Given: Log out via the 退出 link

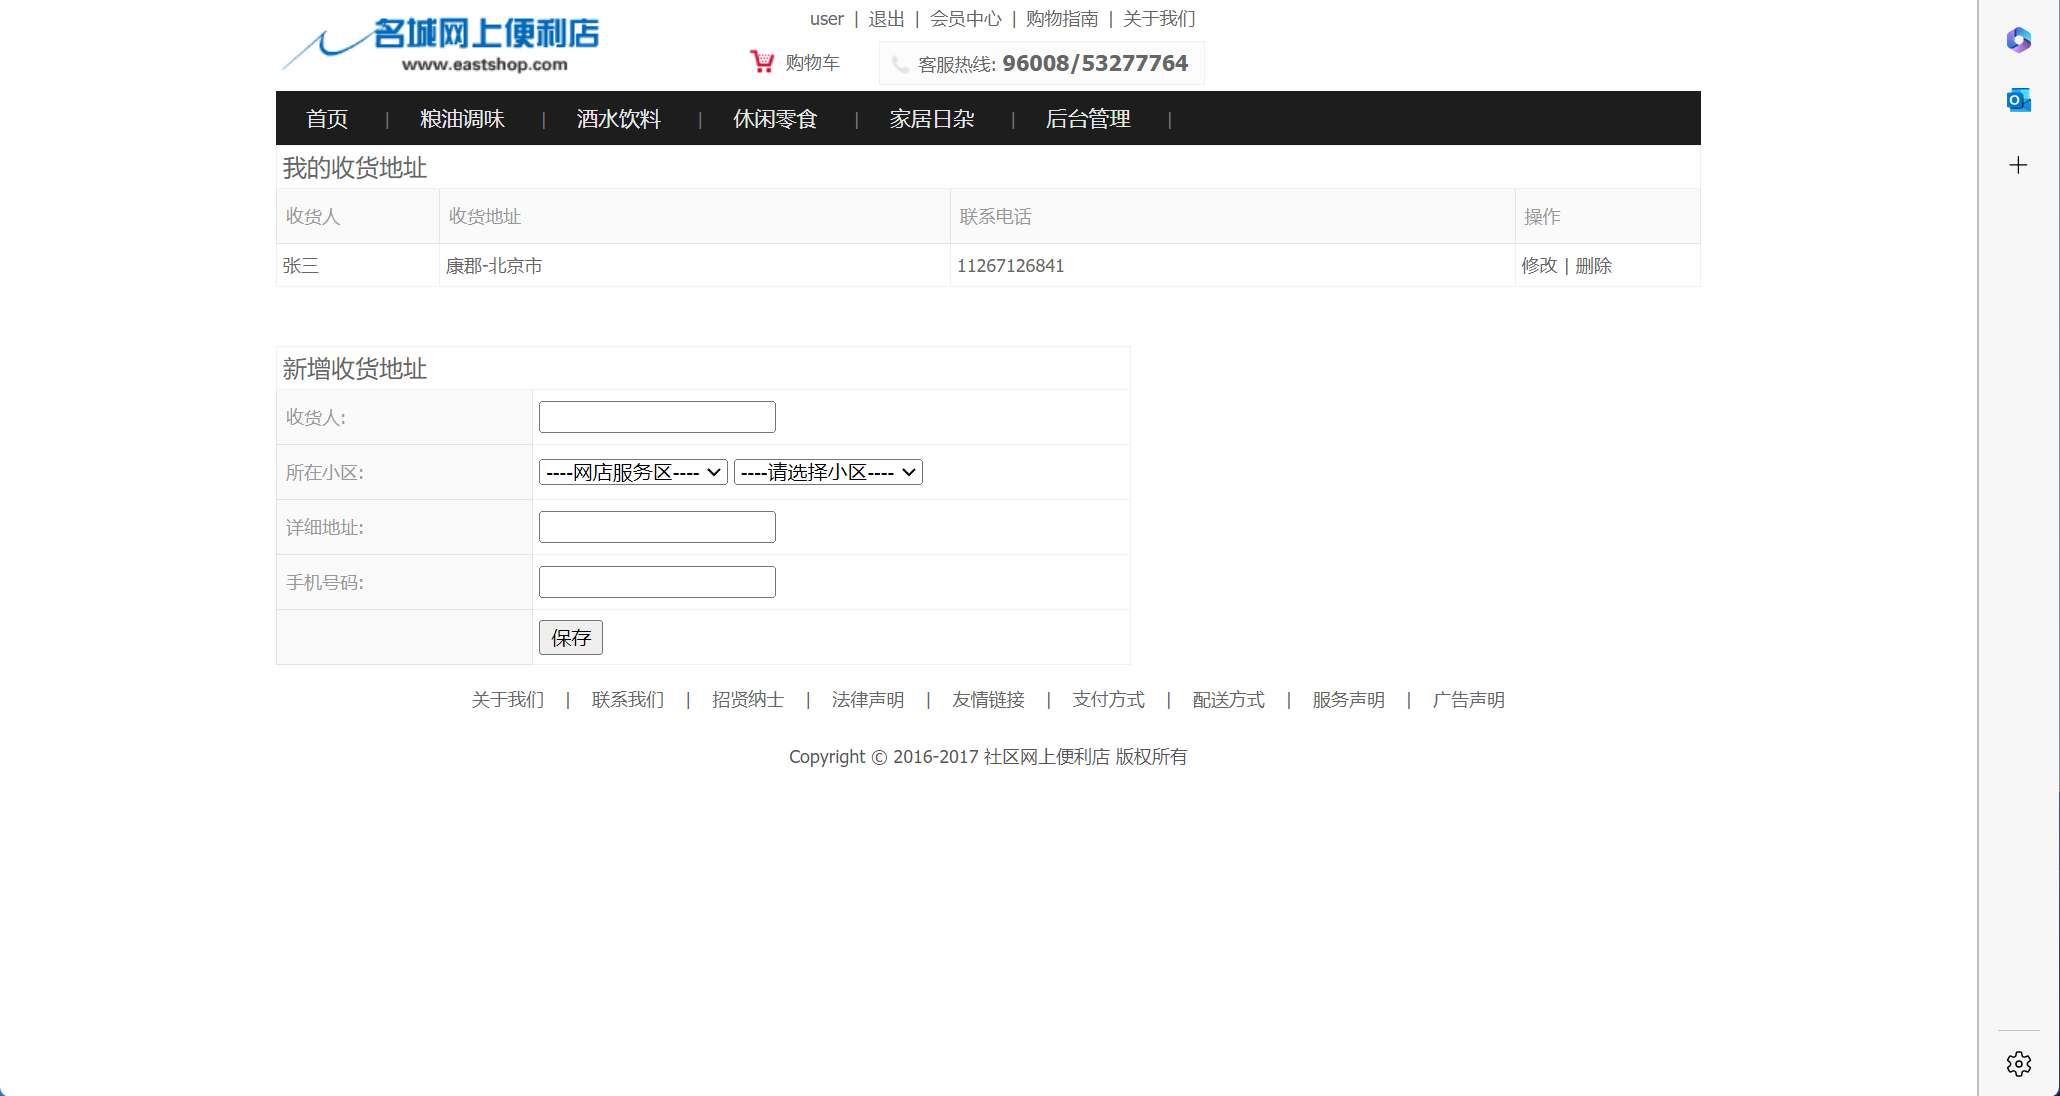Looking at the screenshot, I should (884, 18).
